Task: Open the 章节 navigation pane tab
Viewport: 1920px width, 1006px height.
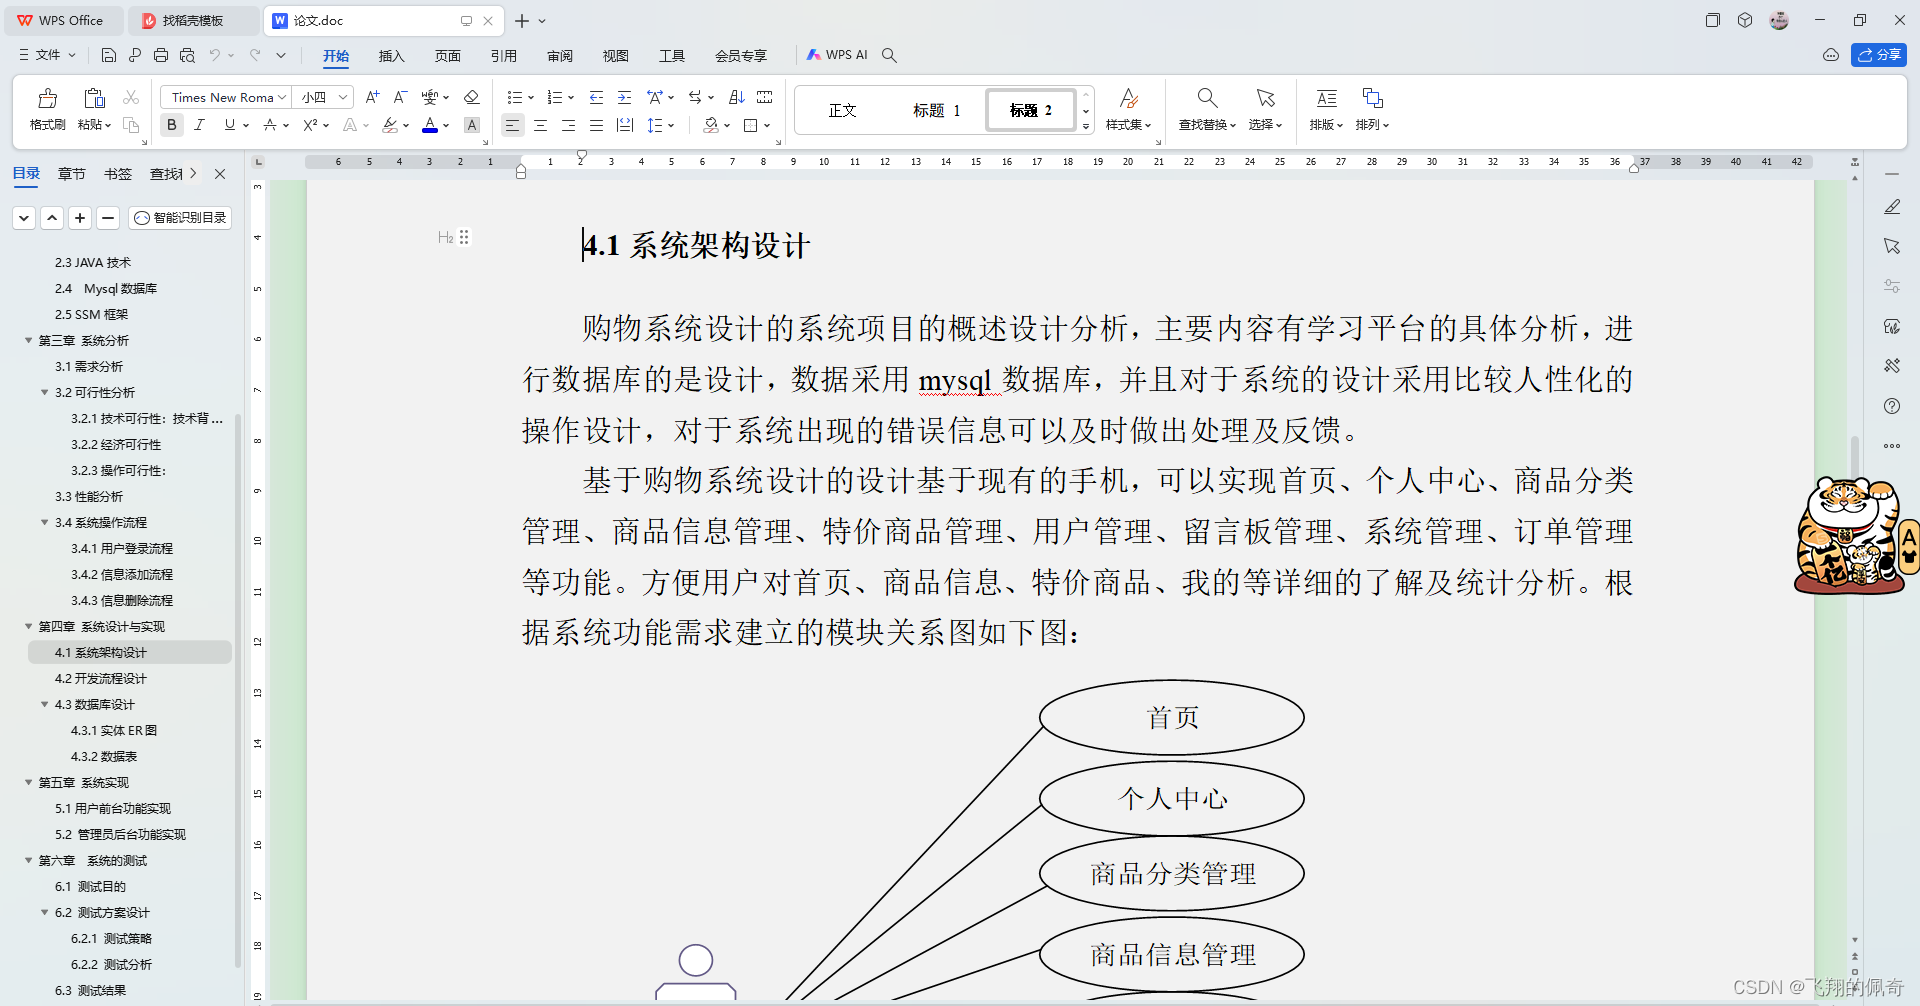Action: (72, 174)
